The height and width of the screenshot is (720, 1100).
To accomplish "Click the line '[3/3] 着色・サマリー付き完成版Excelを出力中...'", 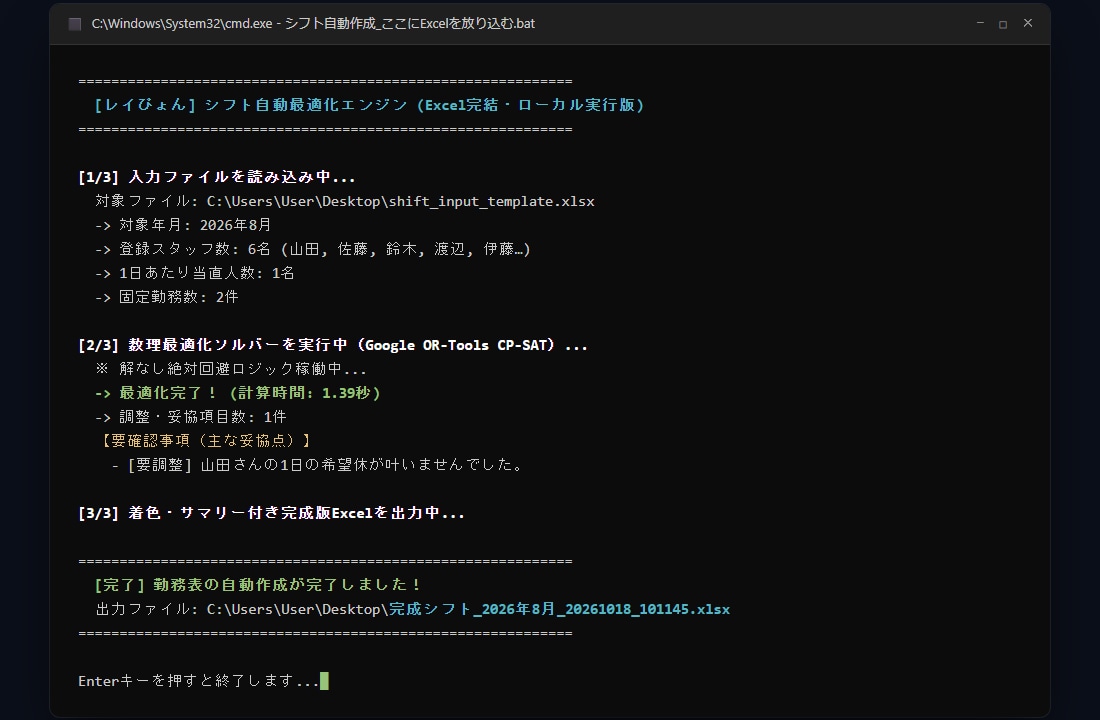I will (x=271, y=513).
